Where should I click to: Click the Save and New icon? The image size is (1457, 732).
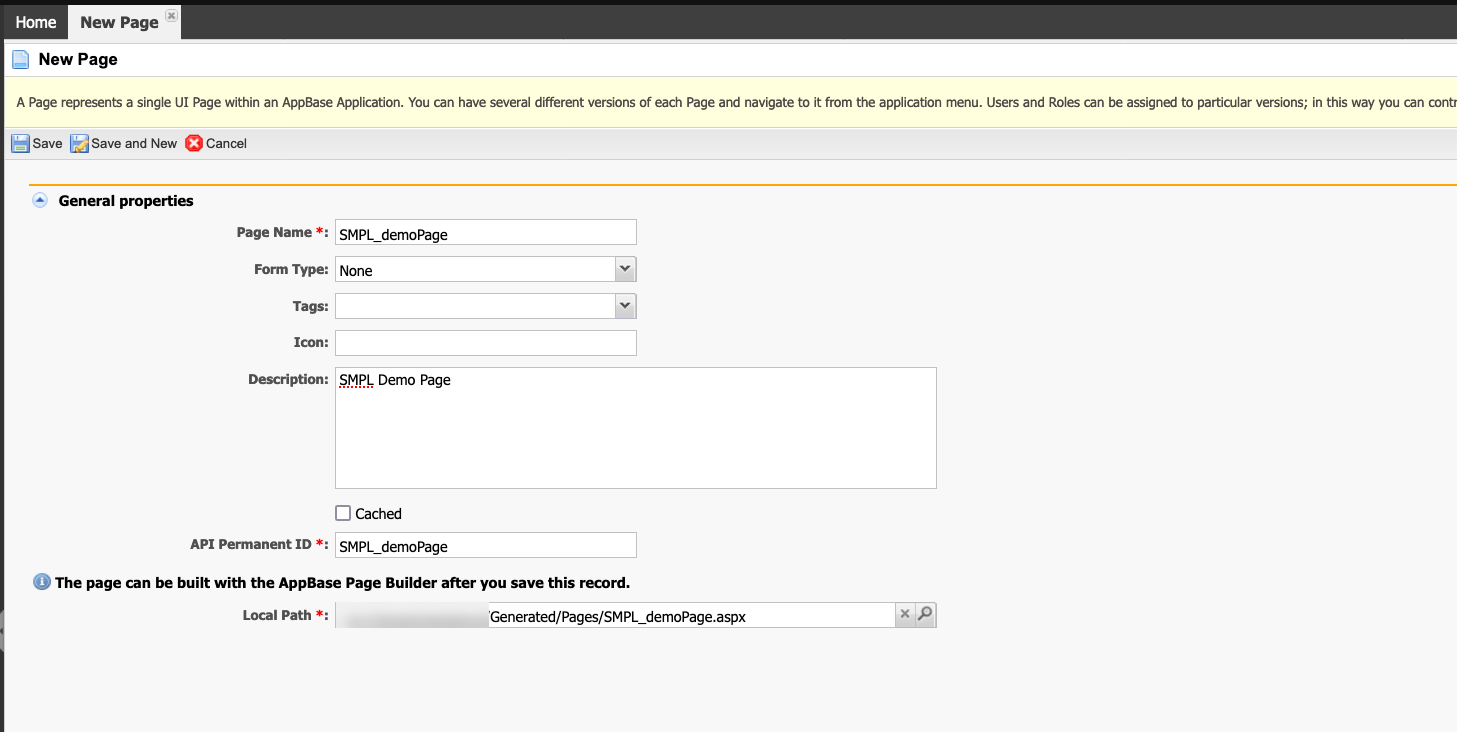[79, 144]
